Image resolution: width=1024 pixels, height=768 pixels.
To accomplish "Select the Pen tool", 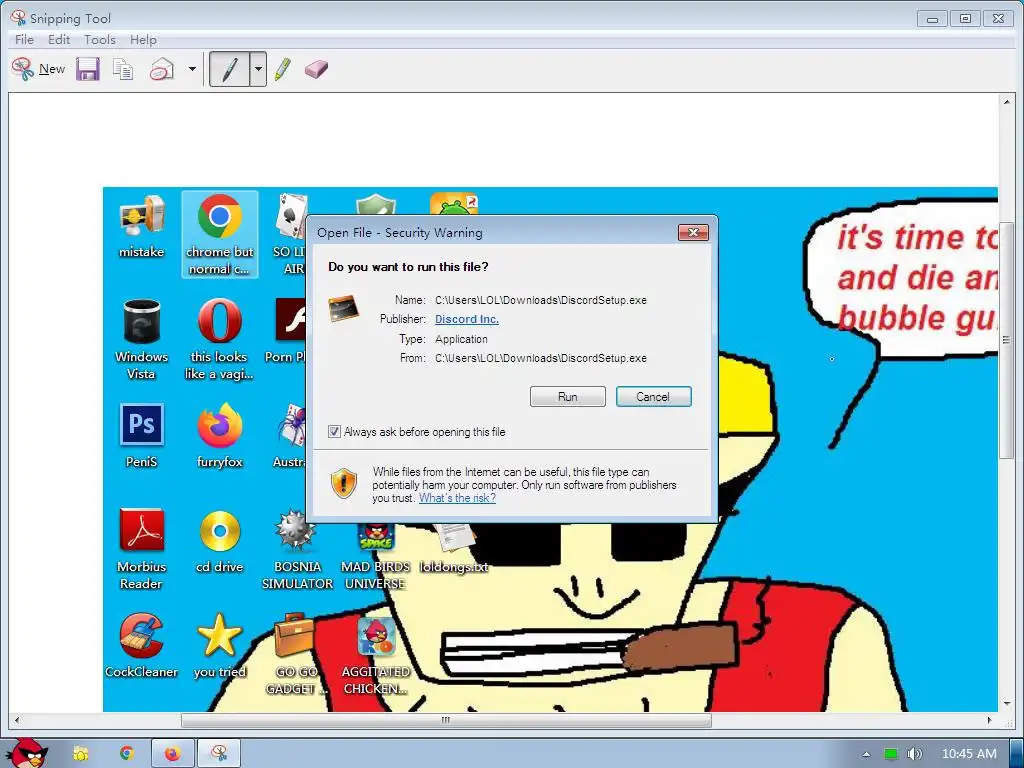I will [230, 69].
